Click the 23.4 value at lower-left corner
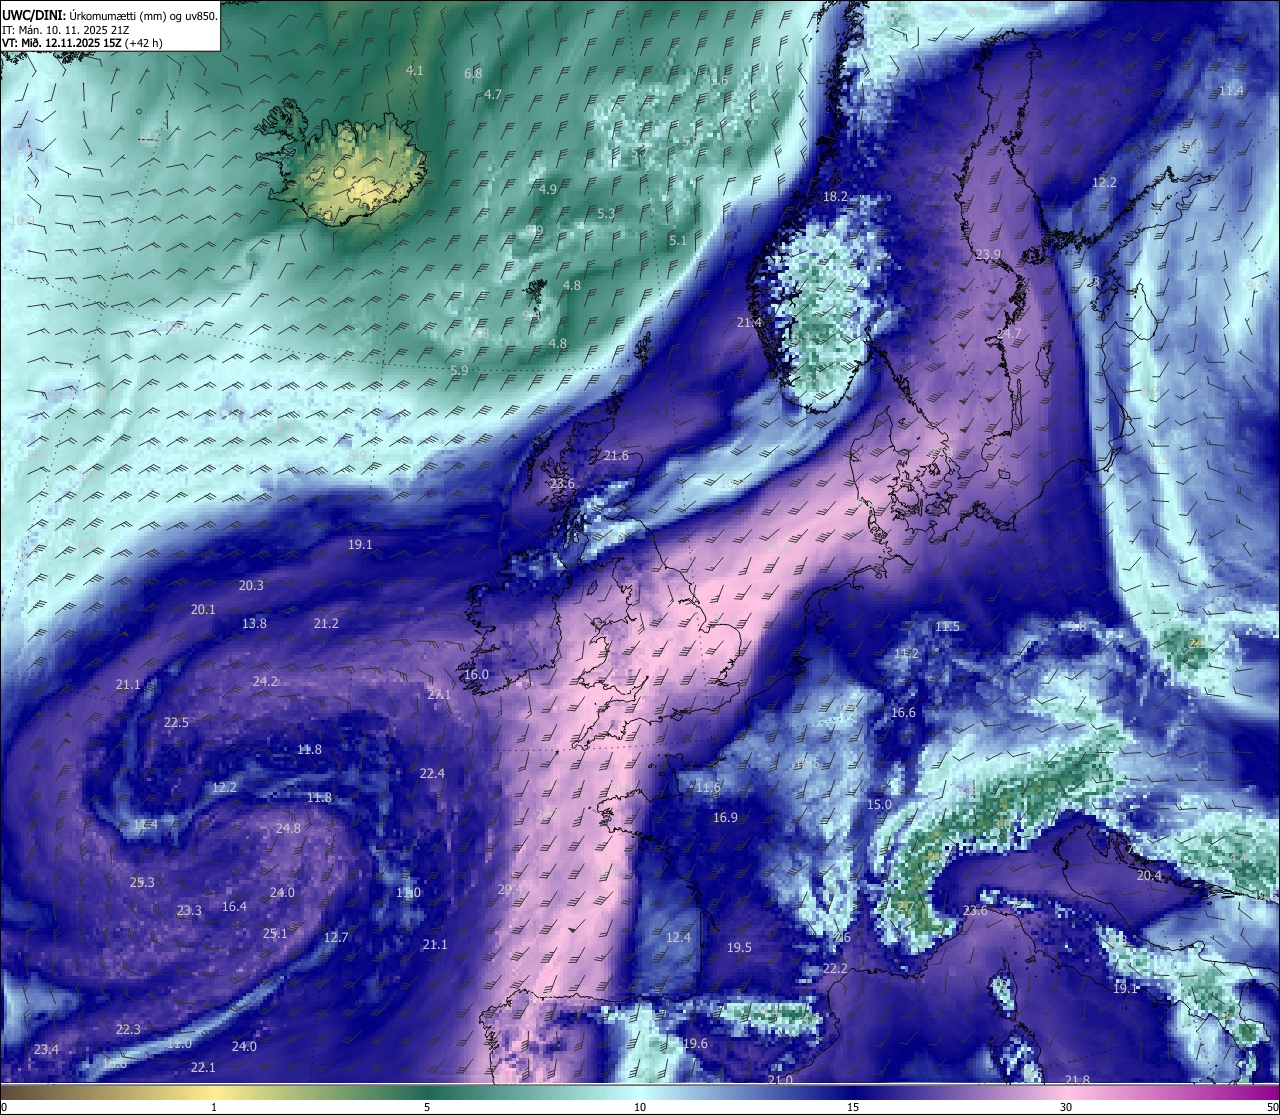Viewport: 1280px width, 1115px height. (46, 1049)
